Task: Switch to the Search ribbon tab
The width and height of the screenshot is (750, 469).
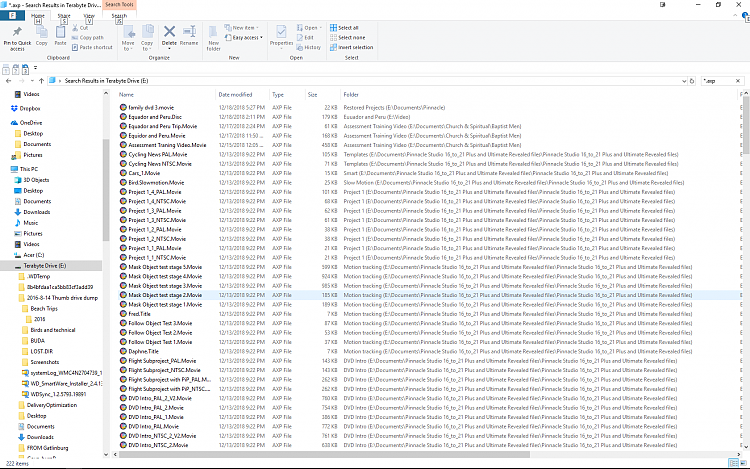Action: click(119, 16)
